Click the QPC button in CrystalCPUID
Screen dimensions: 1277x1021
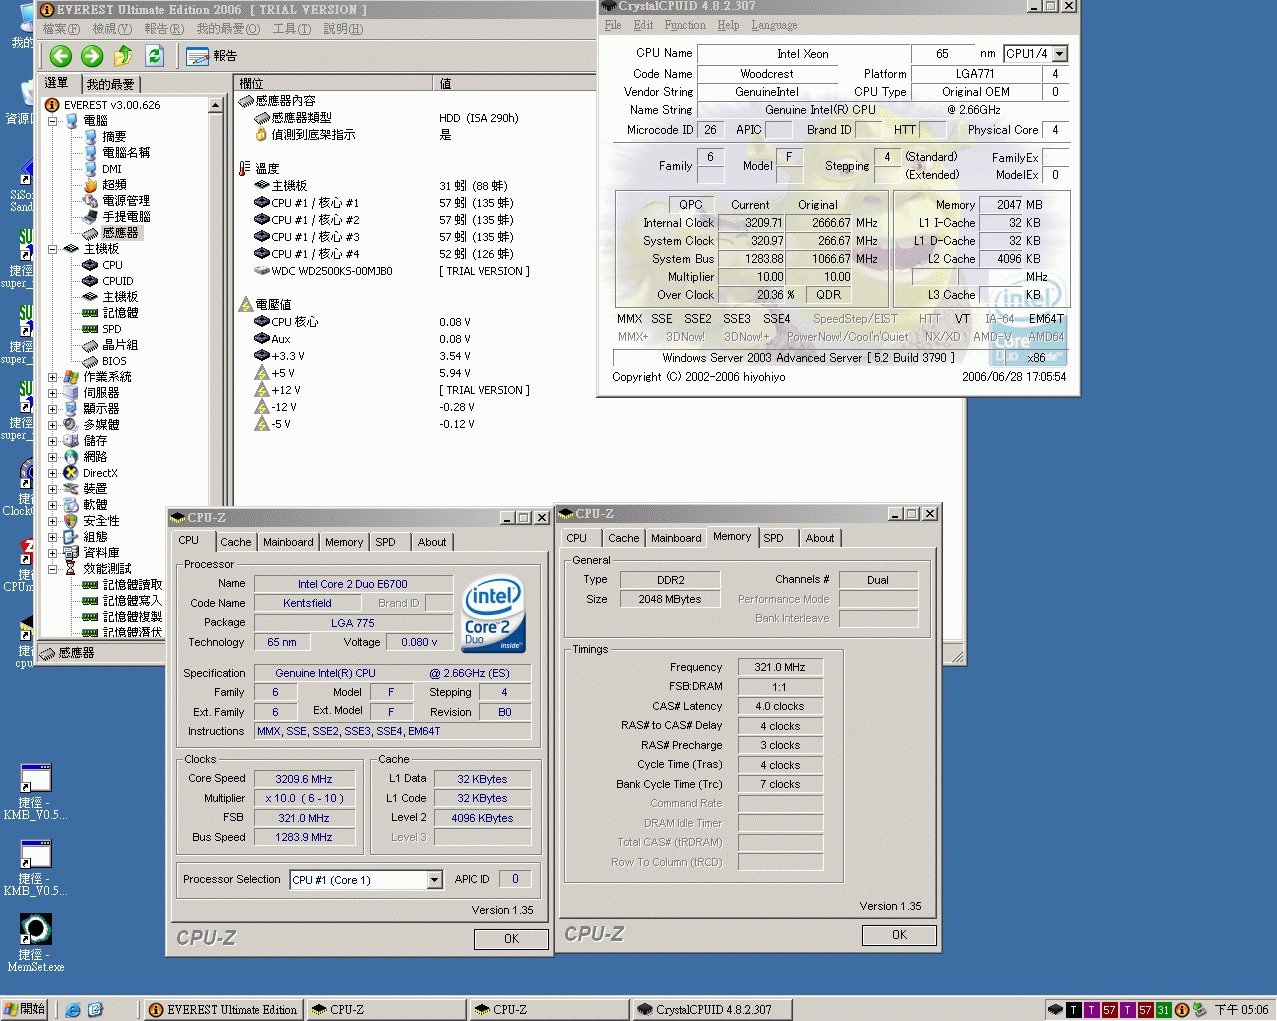(x=691, y=205)
